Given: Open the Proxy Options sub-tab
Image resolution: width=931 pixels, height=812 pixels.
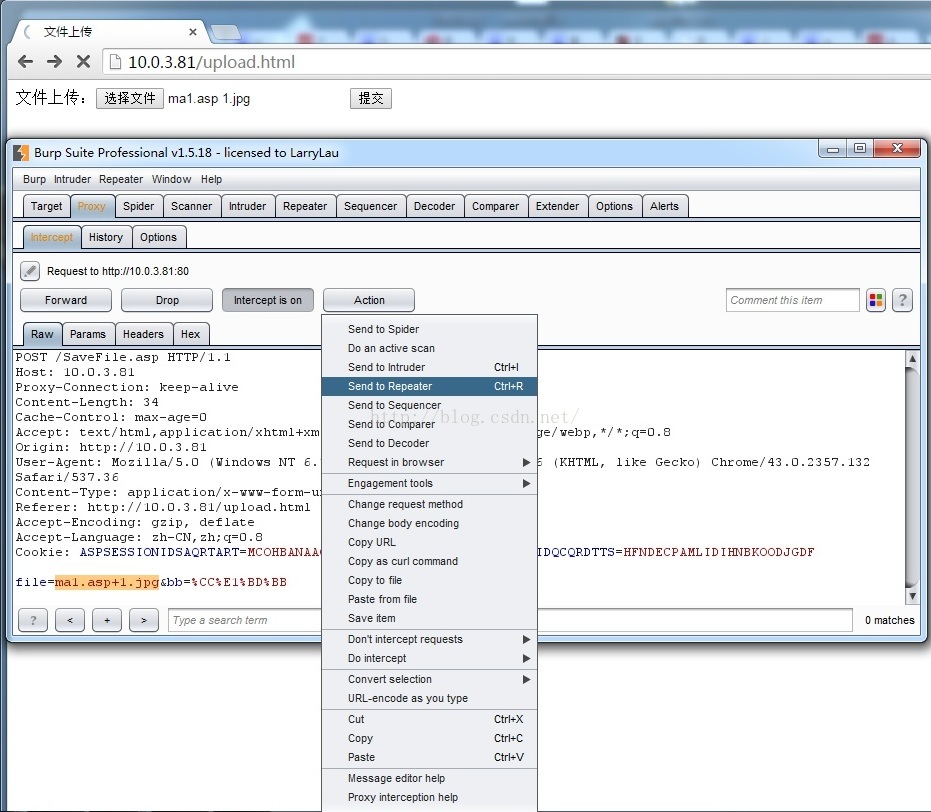Looking at the screenshot, I should point(158,237).
